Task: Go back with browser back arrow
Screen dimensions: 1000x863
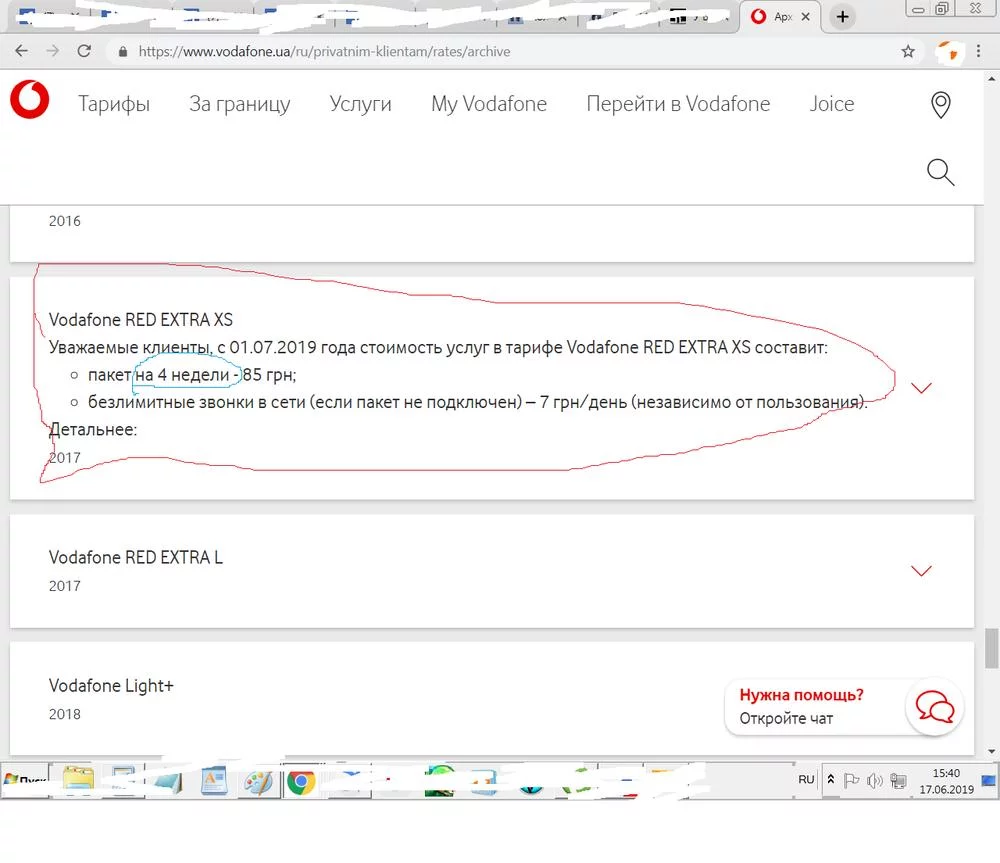Action: click(22, 51)
